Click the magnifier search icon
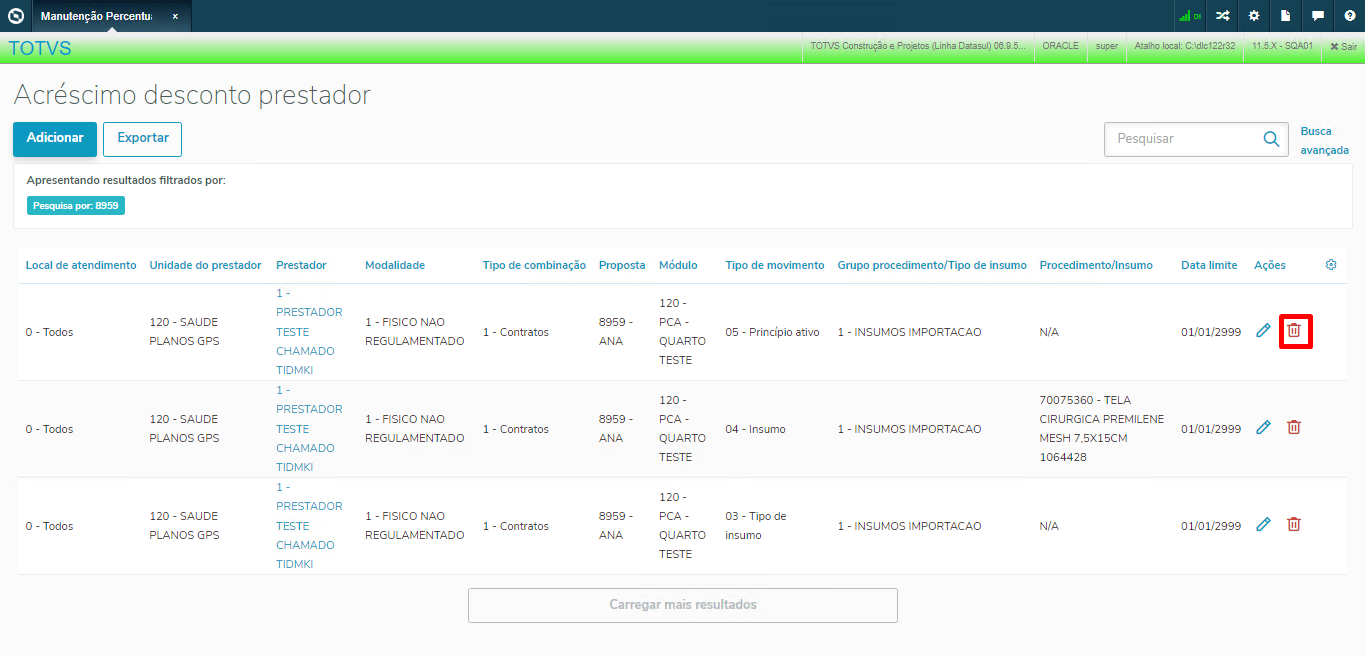This screenshot has width=1365, height=656. [1271, 139]
